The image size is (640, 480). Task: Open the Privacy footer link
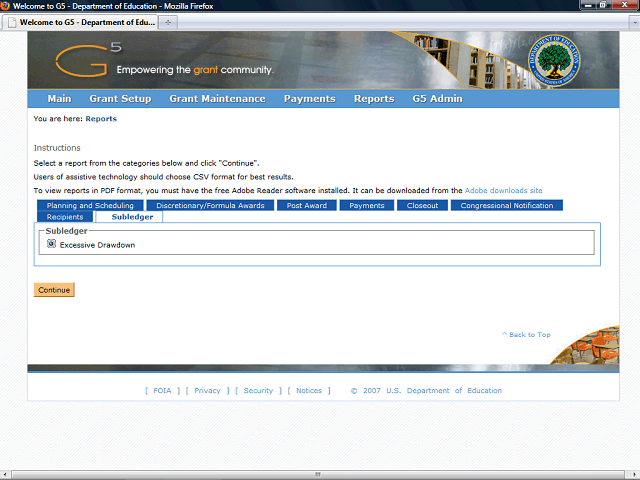pyautogui.click(x=207, y=391)
